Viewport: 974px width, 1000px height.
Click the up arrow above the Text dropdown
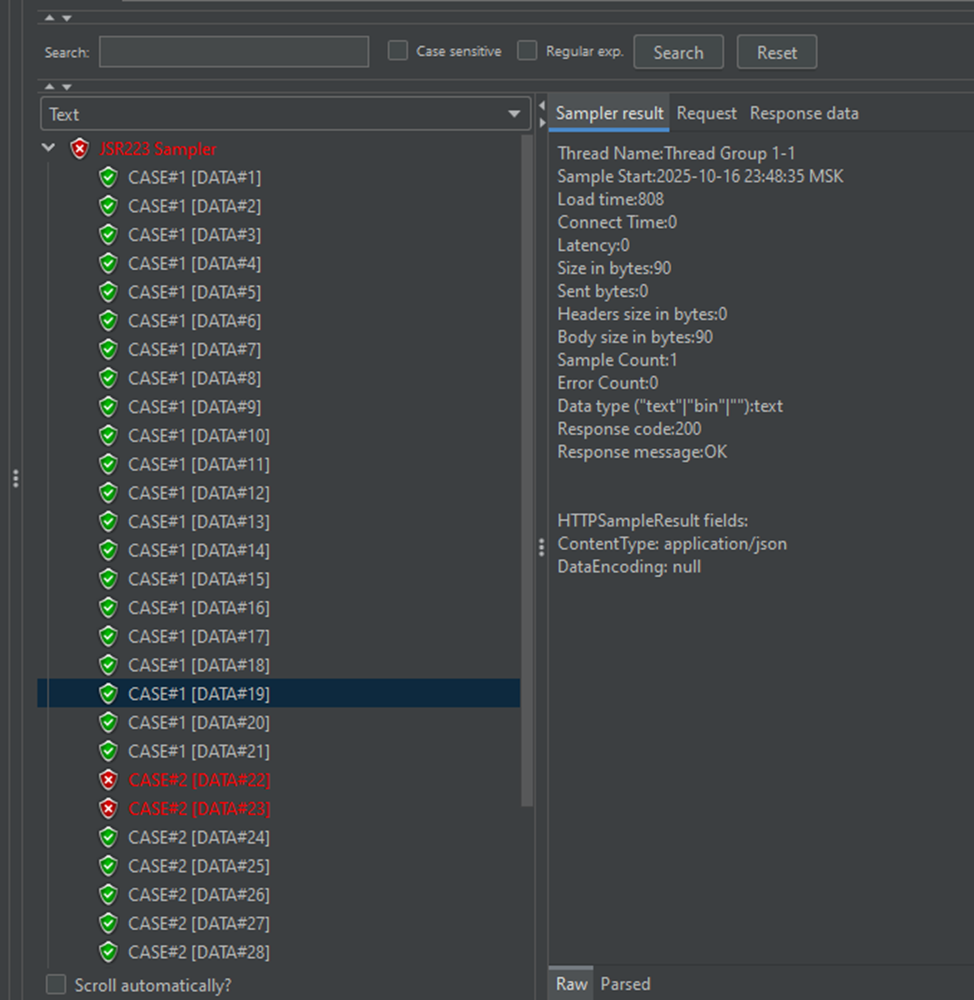pos(50,86)
